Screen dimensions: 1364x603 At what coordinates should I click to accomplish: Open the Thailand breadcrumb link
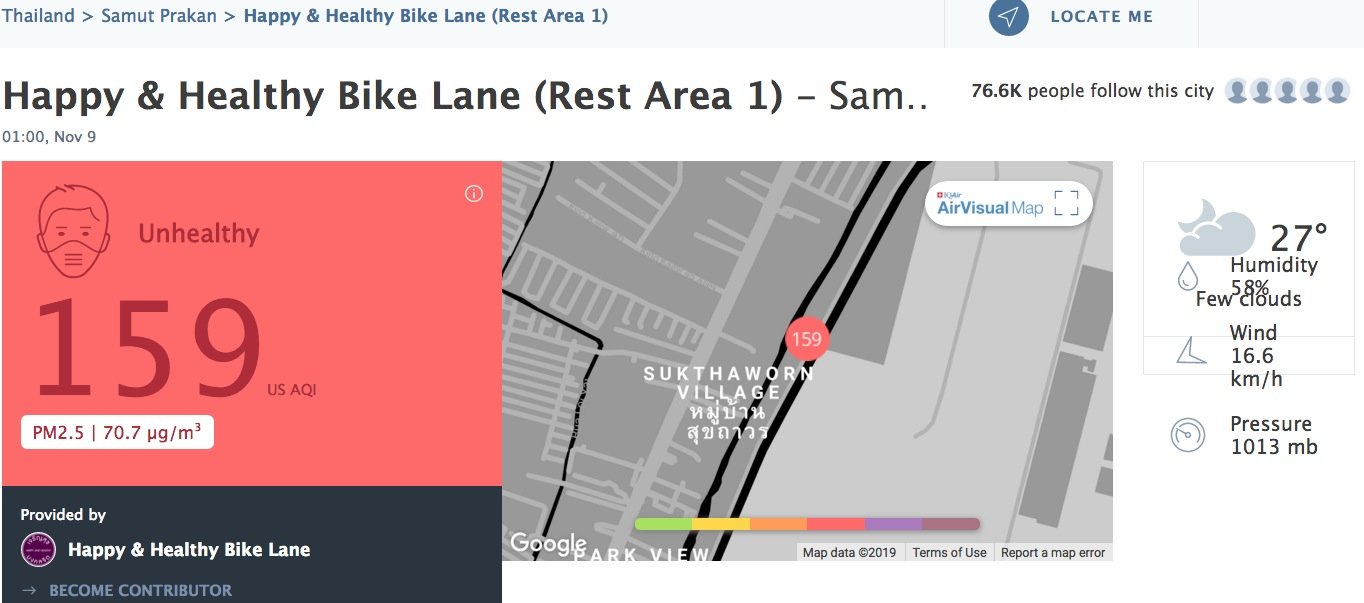coord(38,16)
